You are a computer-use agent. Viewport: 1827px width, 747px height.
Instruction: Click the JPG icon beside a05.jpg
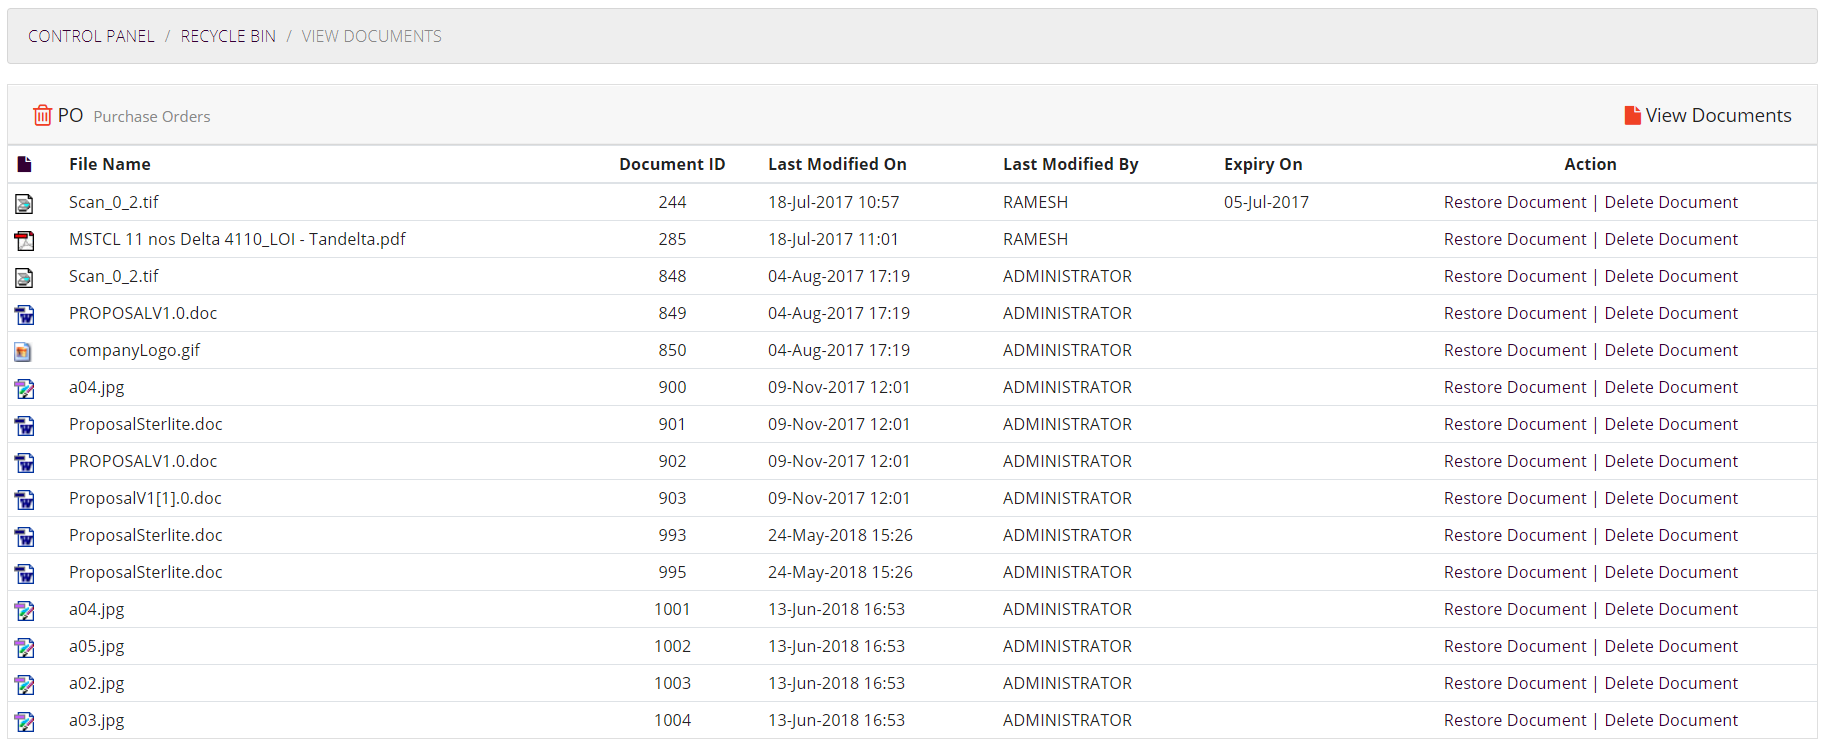click(x=24, y=647)
